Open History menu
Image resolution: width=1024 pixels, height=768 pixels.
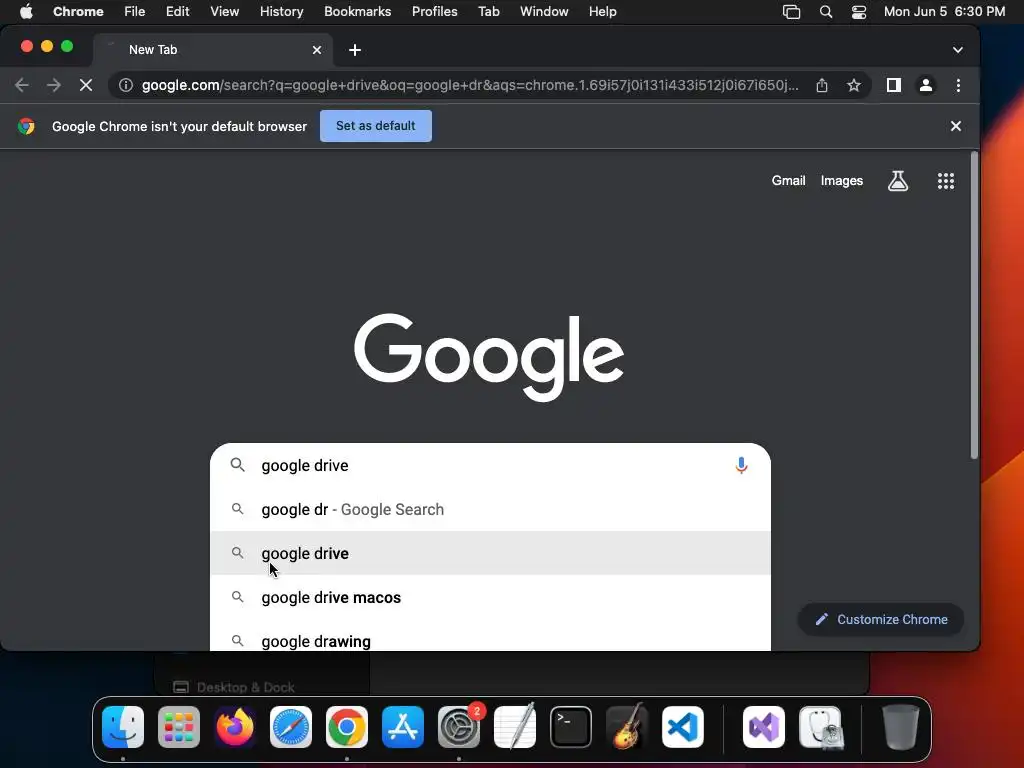pos(281,11)
